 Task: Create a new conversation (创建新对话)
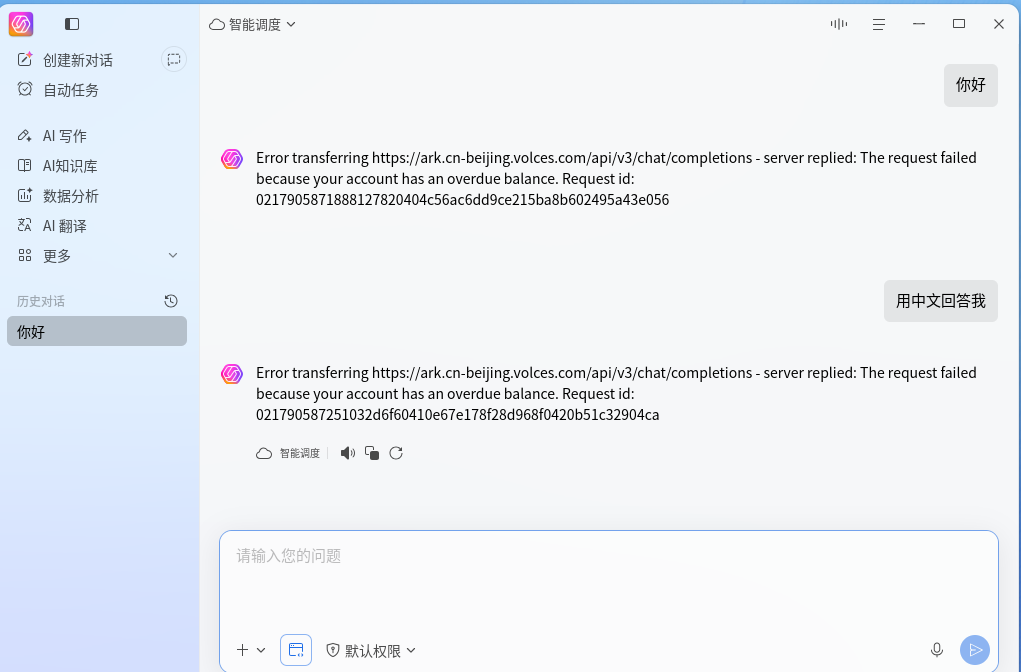point(65,60)
